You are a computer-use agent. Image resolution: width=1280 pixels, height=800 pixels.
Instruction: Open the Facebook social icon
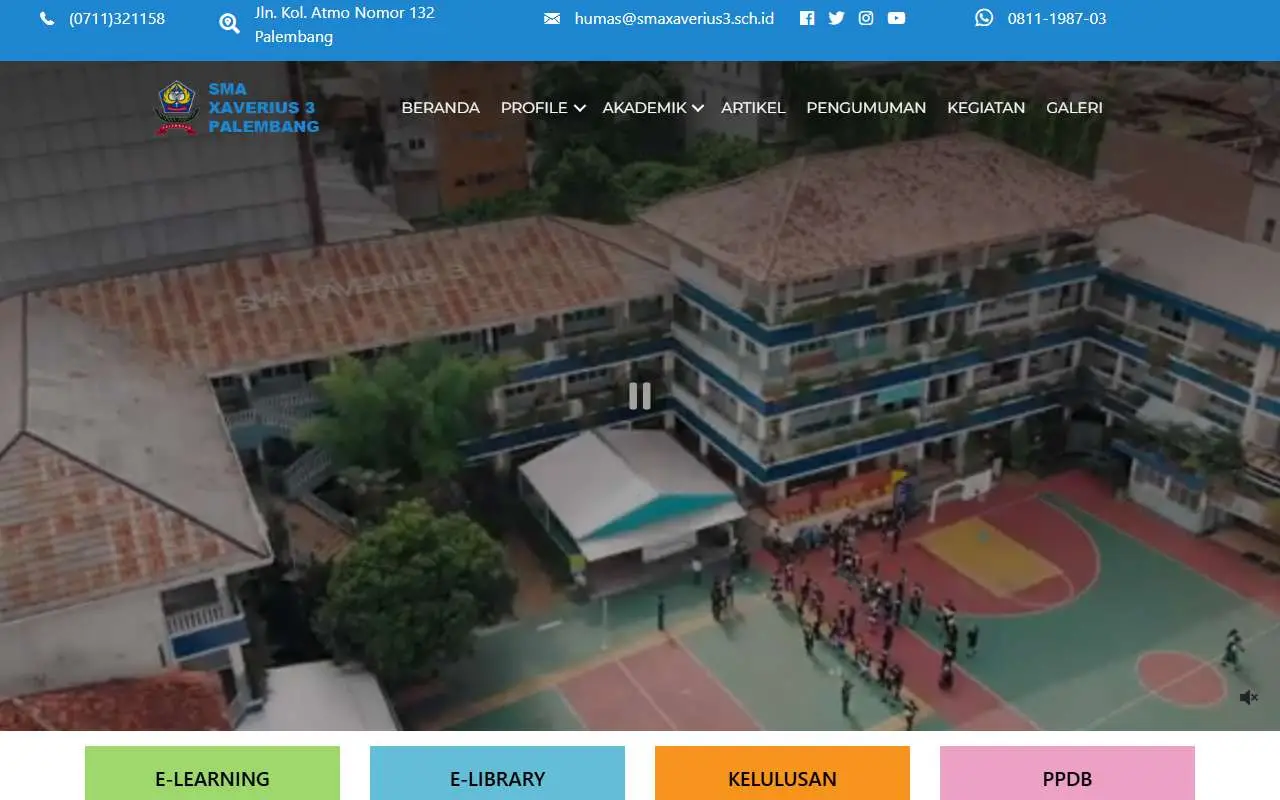point(807,18)
